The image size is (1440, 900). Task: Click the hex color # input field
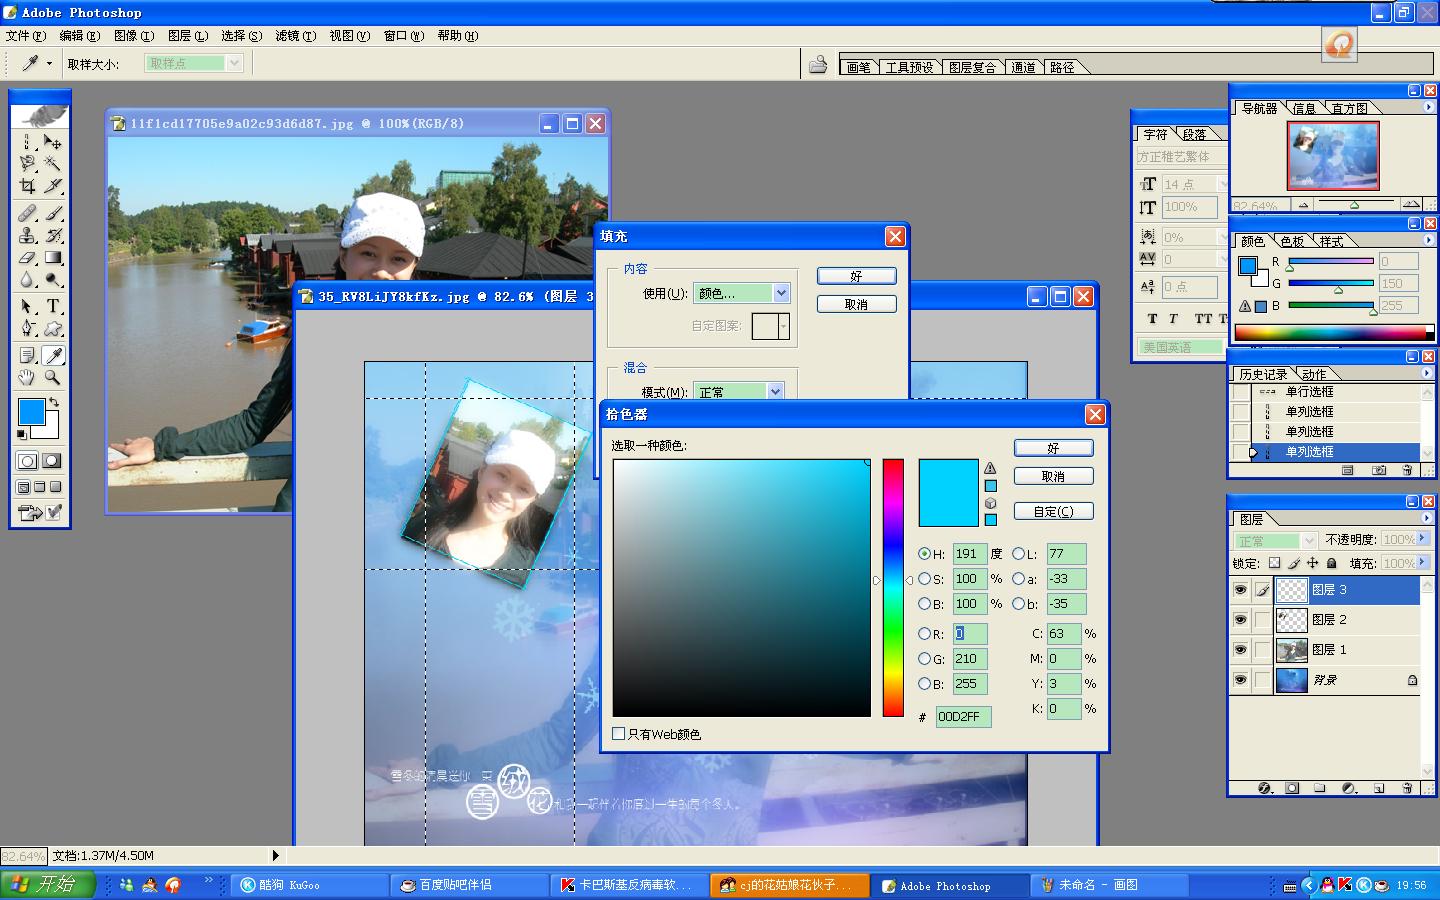pos(964,717)
